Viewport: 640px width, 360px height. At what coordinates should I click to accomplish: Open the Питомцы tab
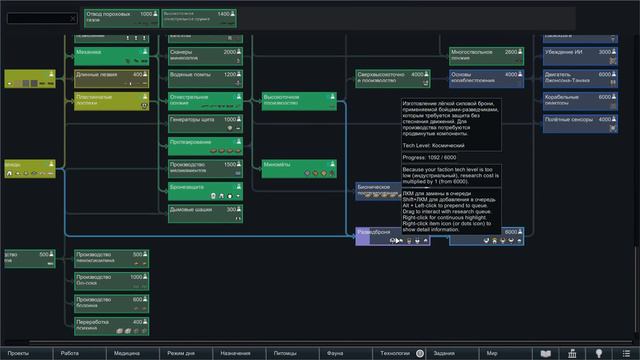pos(293,353)
